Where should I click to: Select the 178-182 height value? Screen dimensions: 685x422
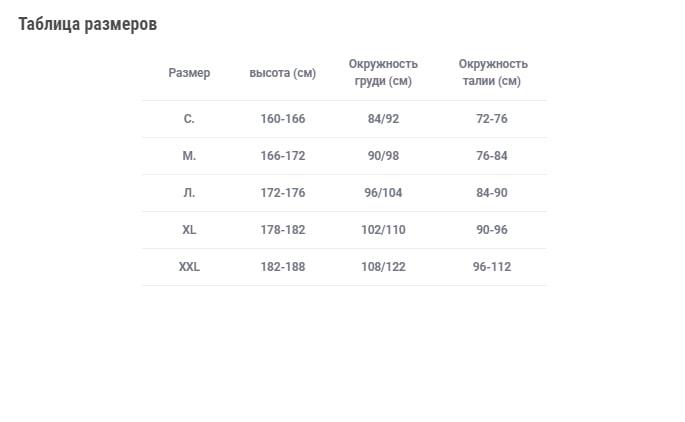tap(283, 230)
